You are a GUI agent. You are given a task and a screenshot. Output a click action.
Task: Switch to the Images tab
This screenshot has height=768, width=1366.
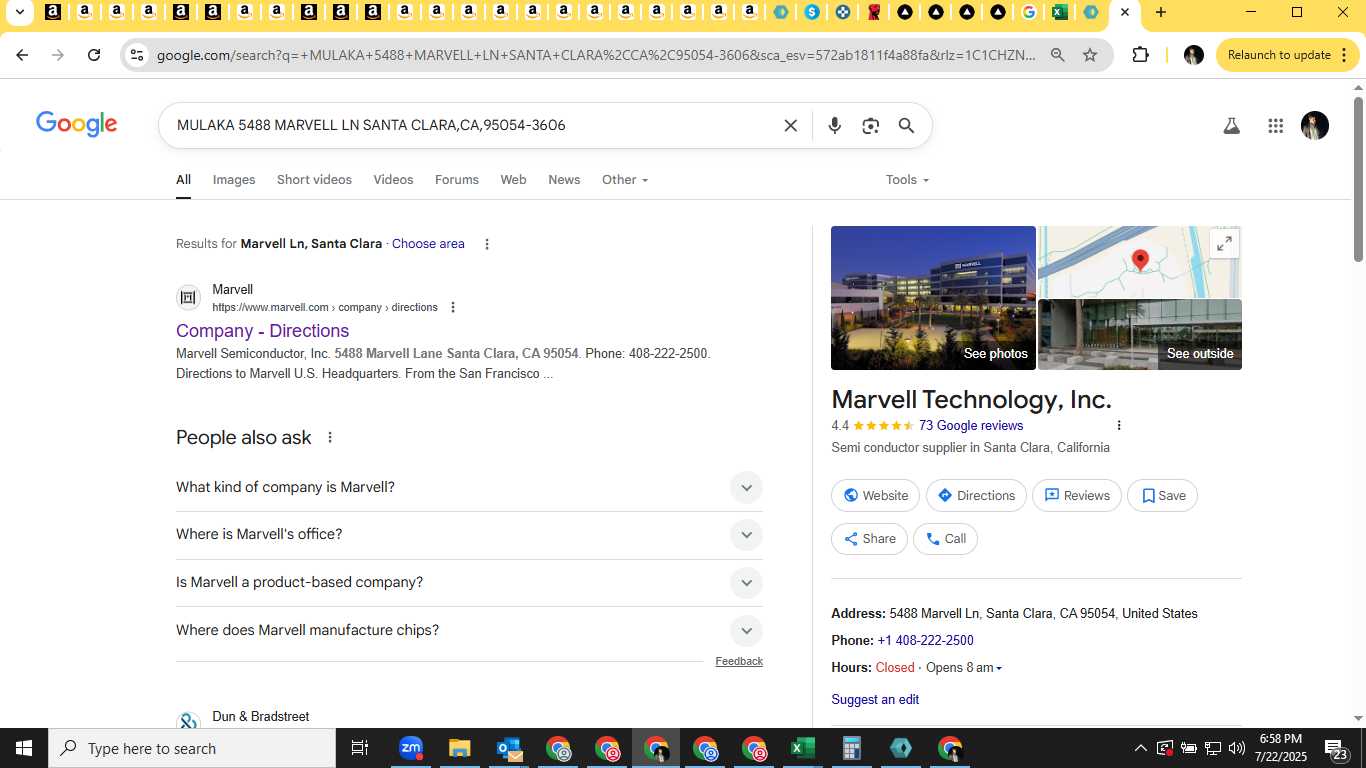click(x=234, y=180)
